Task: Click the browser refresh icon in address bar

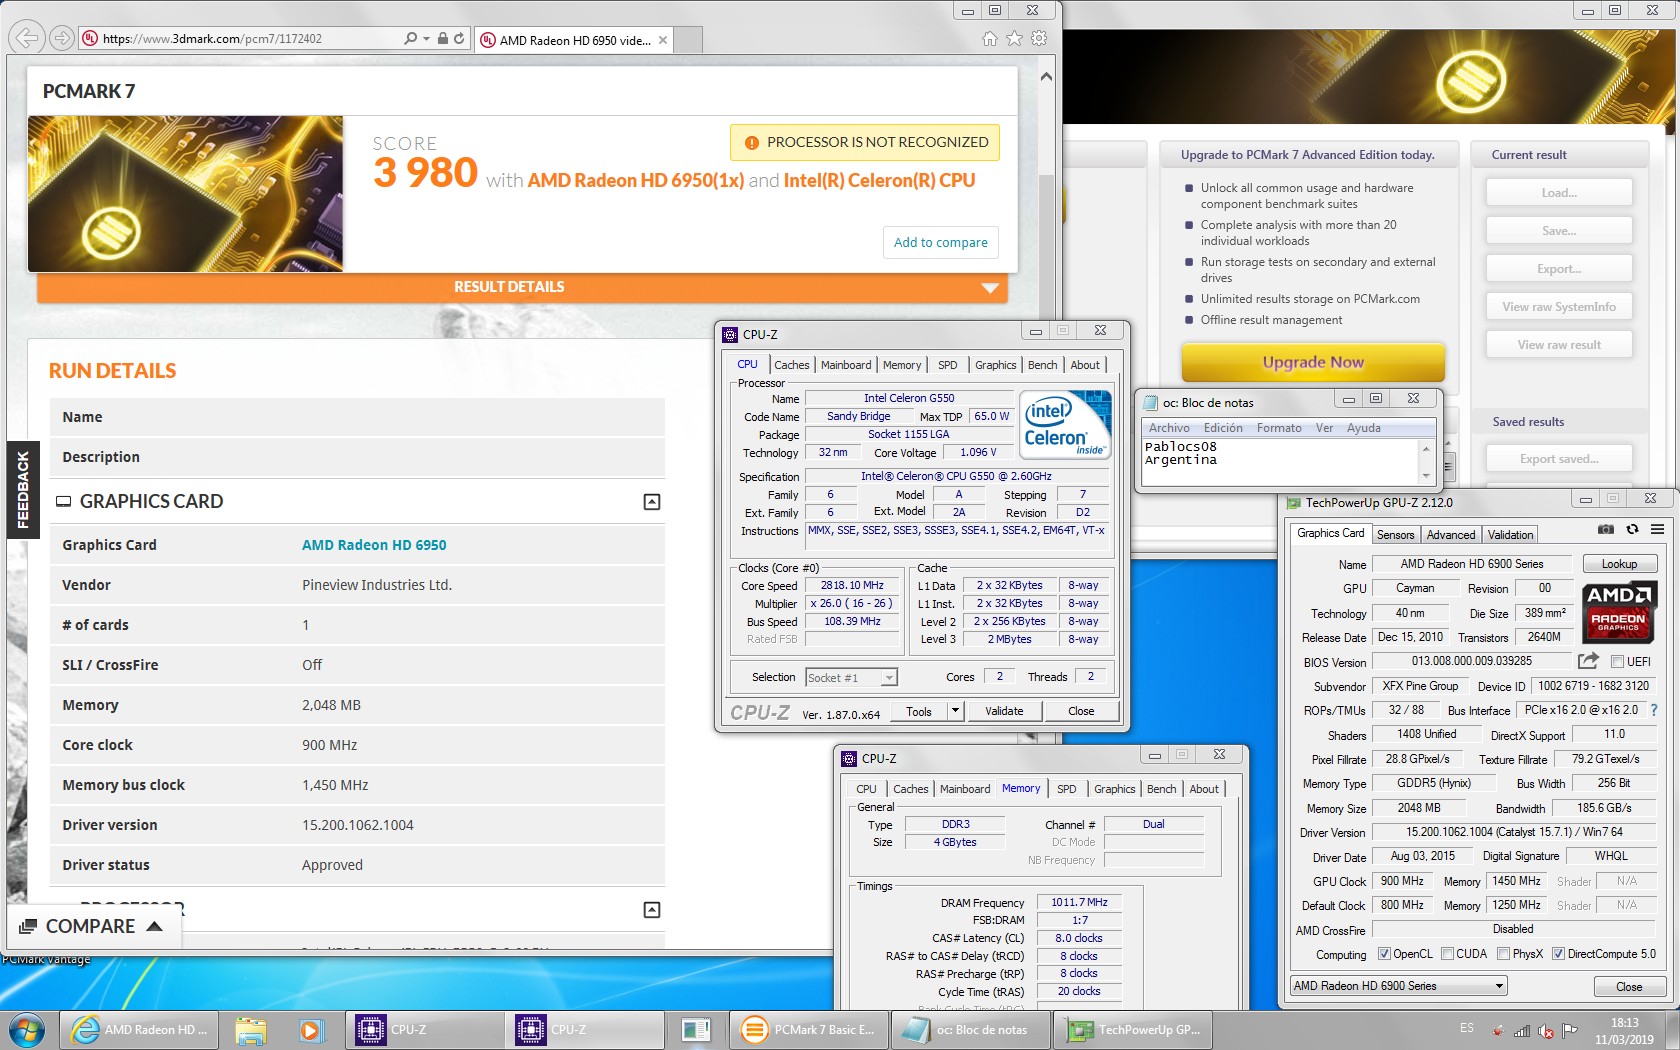Action: 459,38
